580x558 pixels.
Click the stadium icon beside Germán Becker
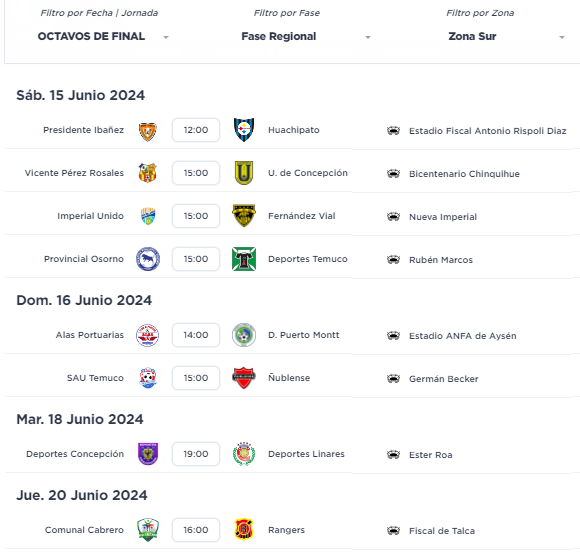click(x=393, y=378)
